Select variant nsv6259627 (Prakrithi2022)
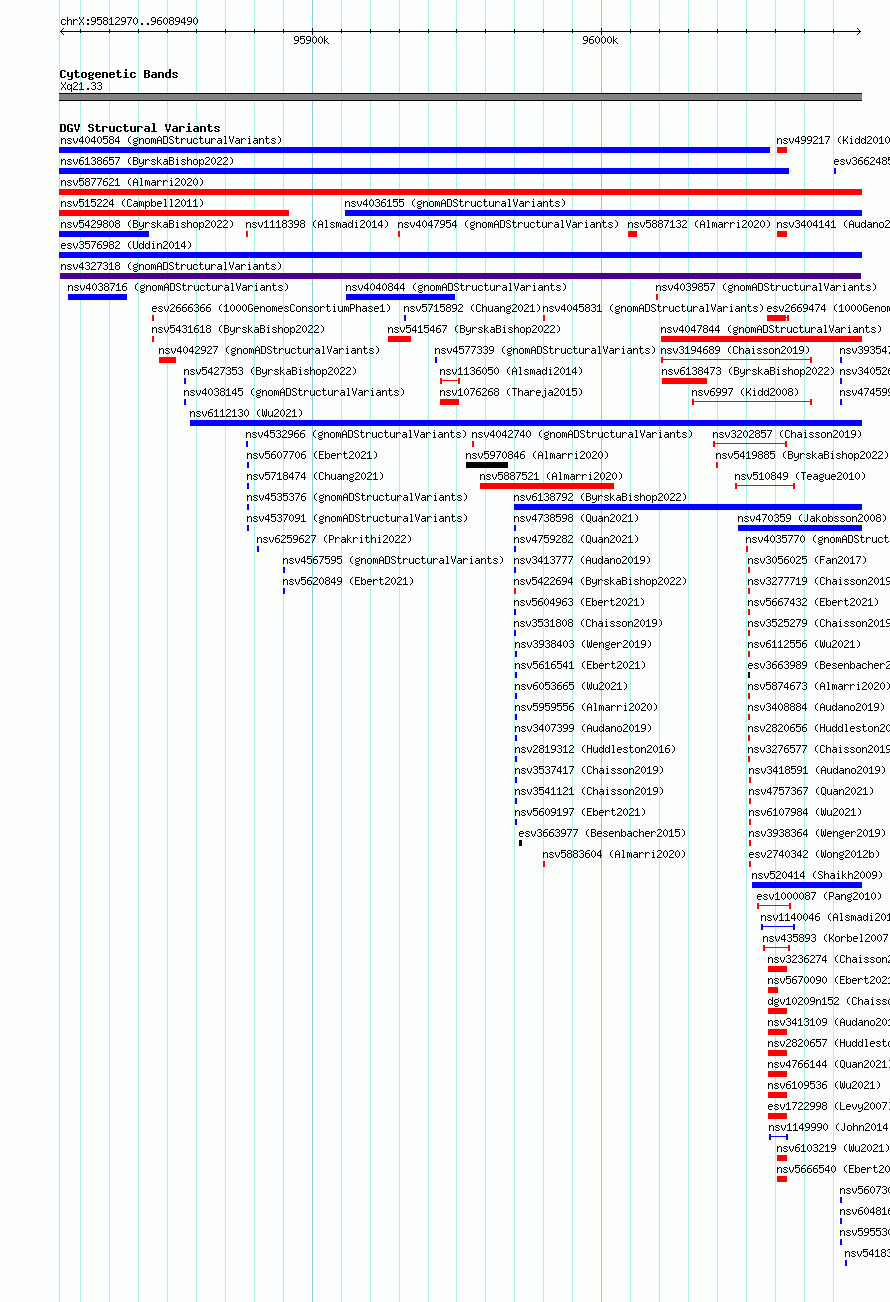890x1302 pixels. click(334, 539)
